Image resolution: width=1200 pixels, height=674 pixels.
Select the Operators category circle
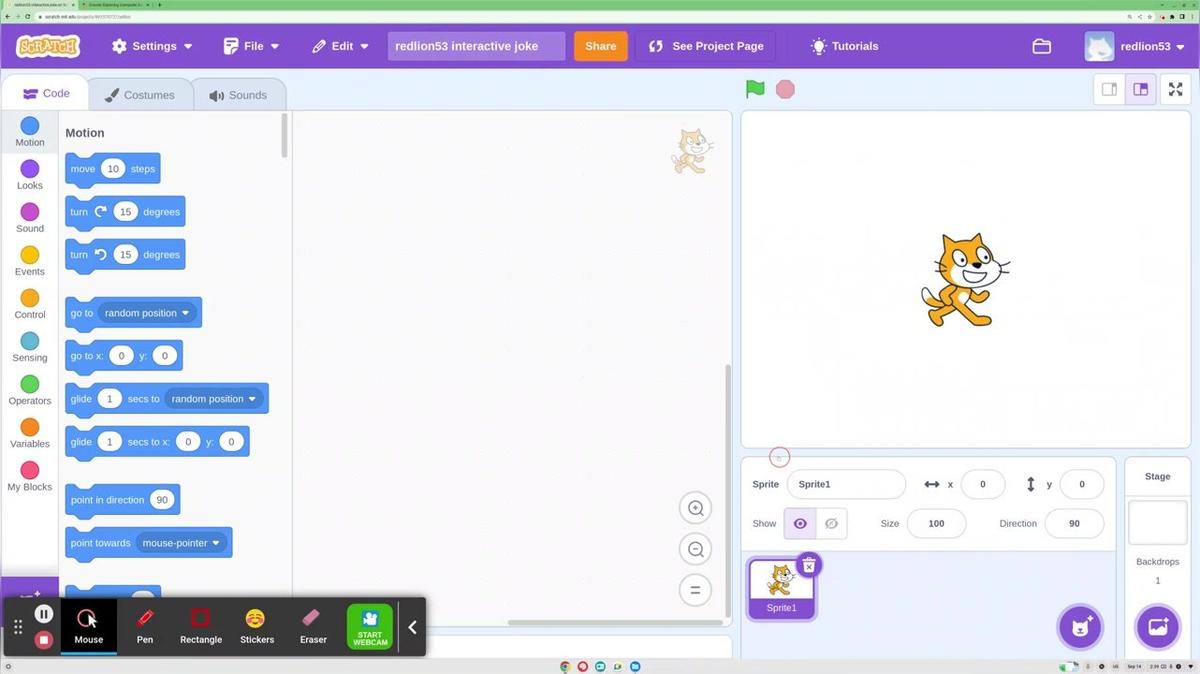coord(30,383)
